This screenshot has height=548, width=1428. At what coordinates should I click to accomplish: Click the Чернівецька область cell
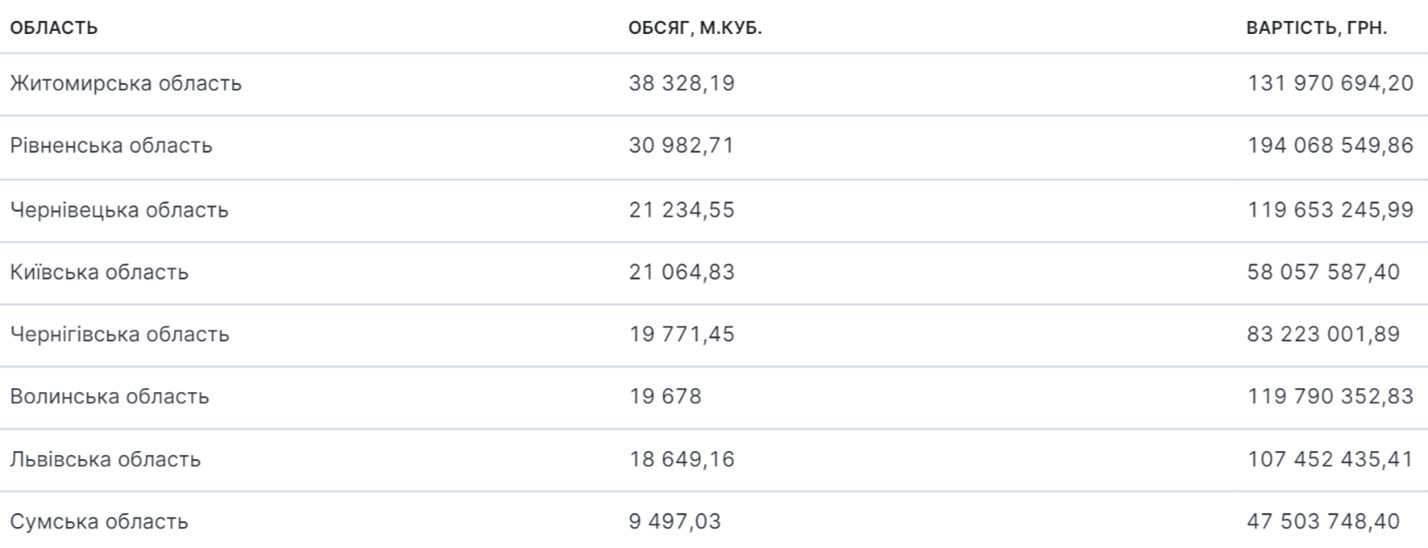(x=119, y=210)
